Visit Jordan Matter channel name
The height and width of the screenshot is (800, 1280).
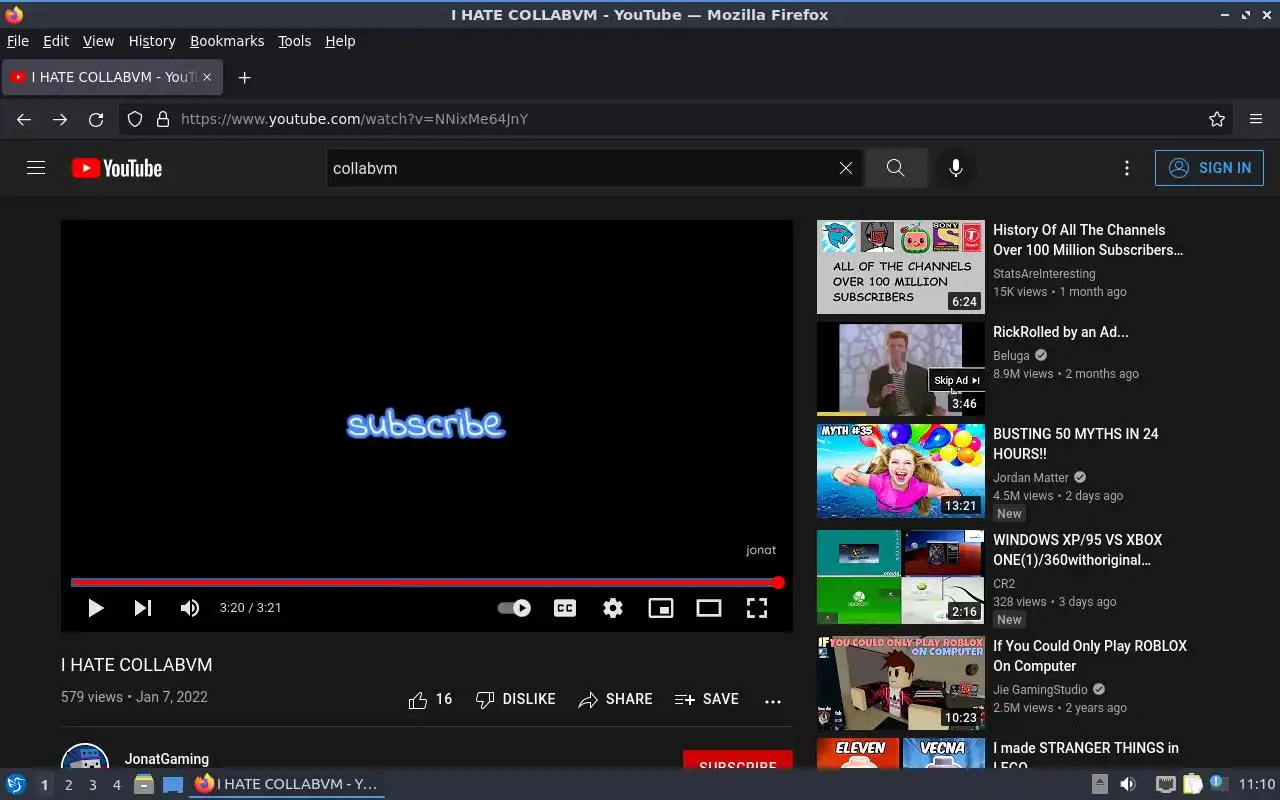(1031, 477)
